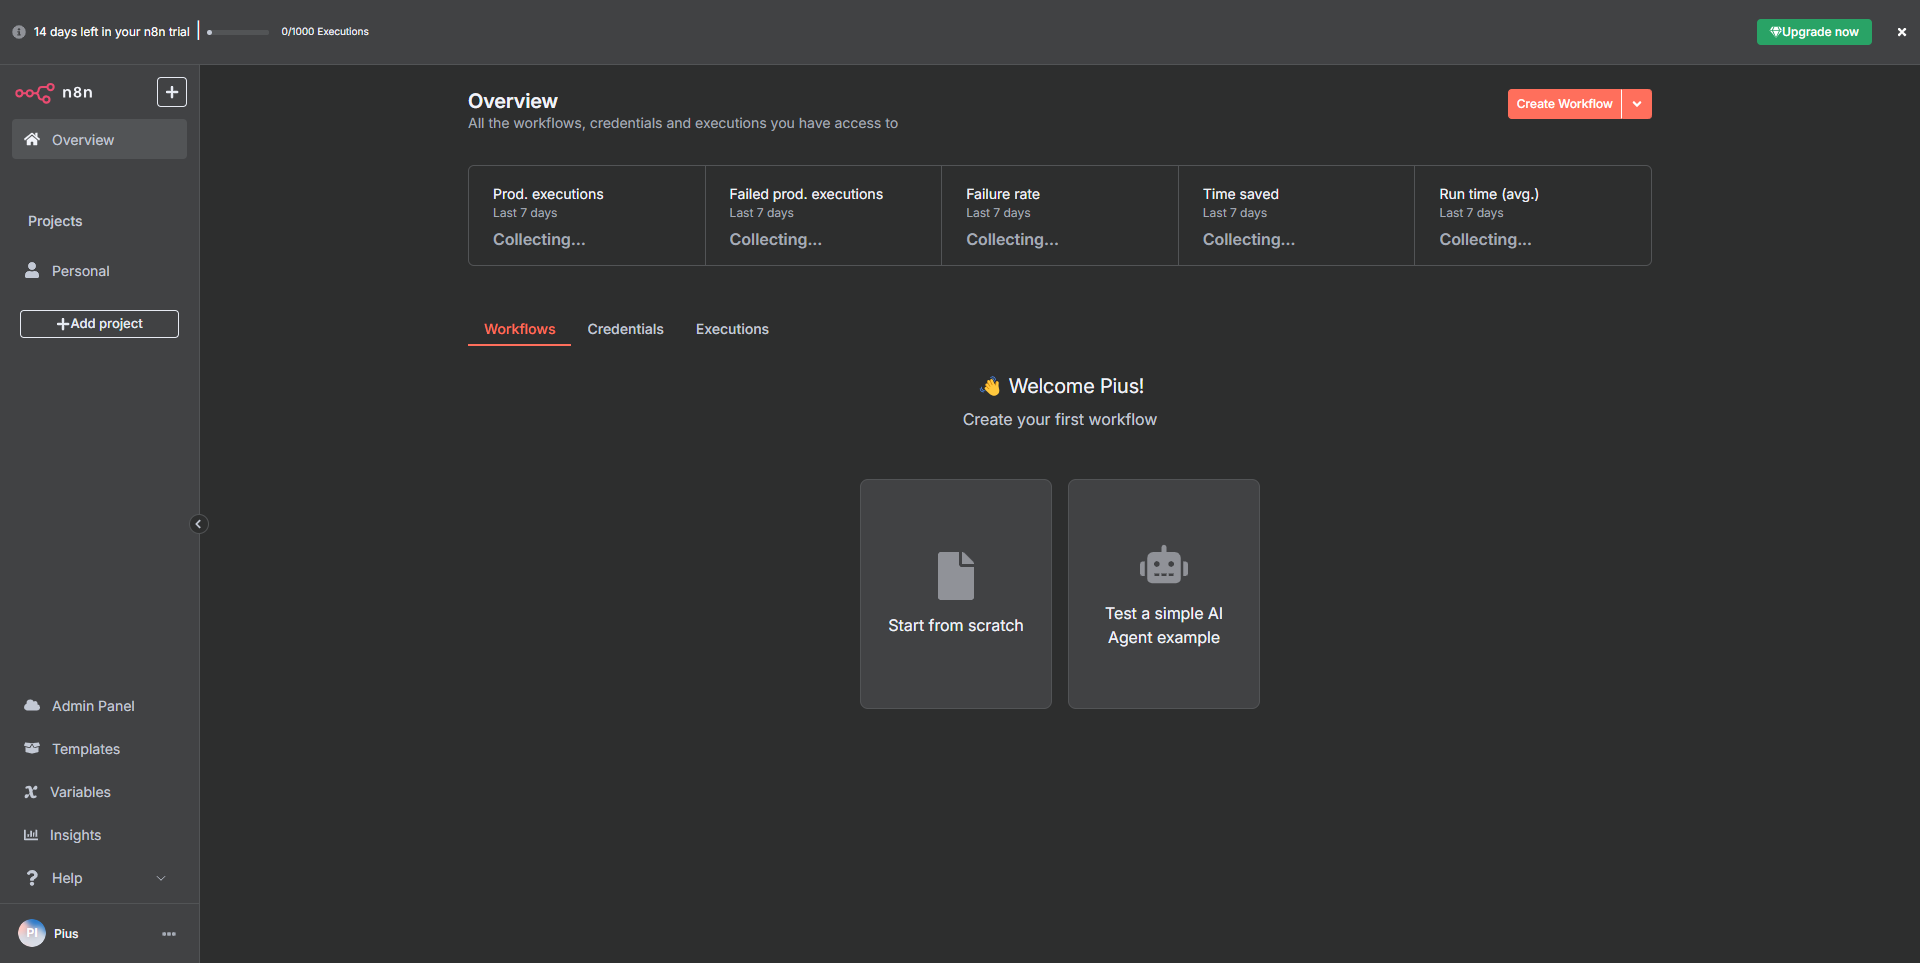Click the AI Agent robot icon
The width and height of the screenshot is (1920, 963).
(1163, 566)
